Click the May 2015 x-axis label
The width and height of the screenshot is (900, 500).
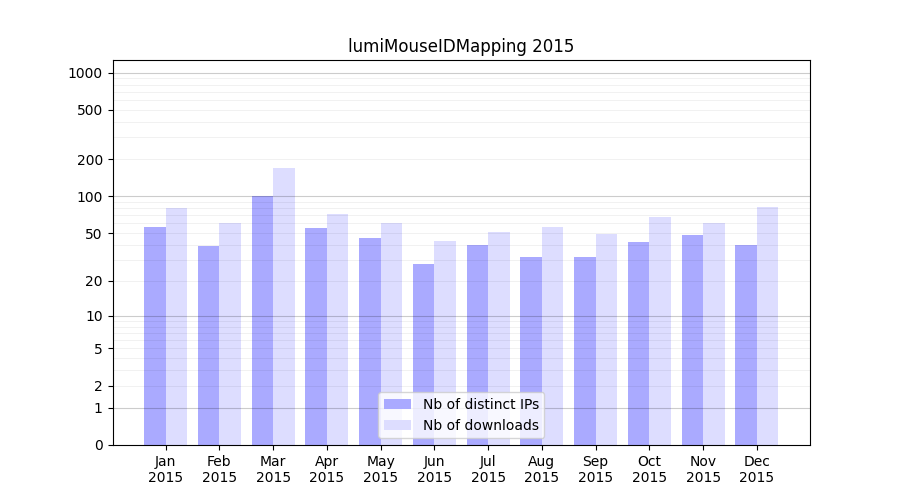coord(380,469)
